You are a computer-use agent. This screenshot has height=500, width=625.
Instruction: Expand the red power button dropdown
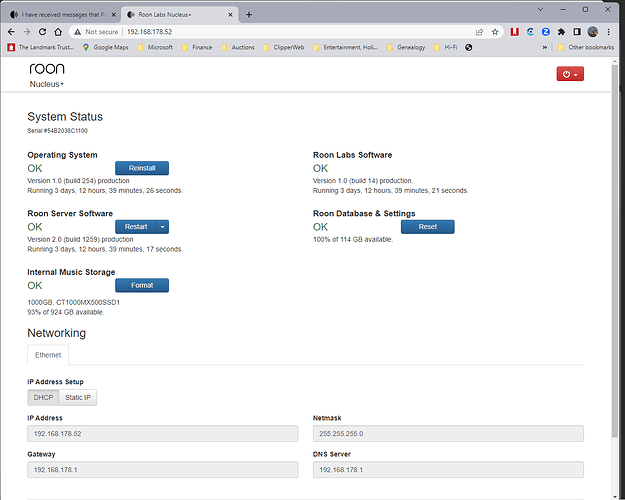(569, 74)
